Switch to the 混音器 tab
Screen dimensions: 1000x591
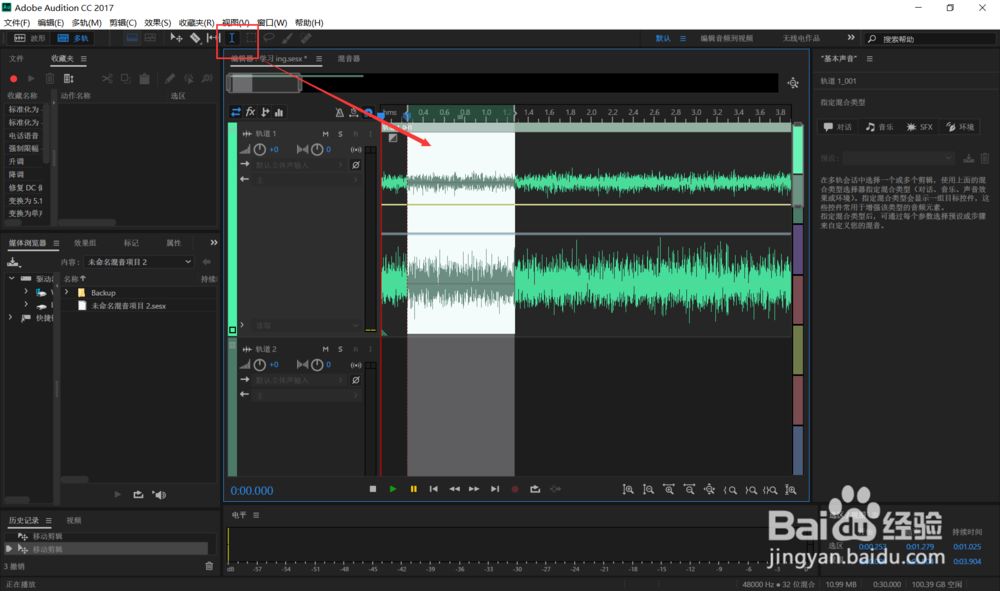coord(349,59)
